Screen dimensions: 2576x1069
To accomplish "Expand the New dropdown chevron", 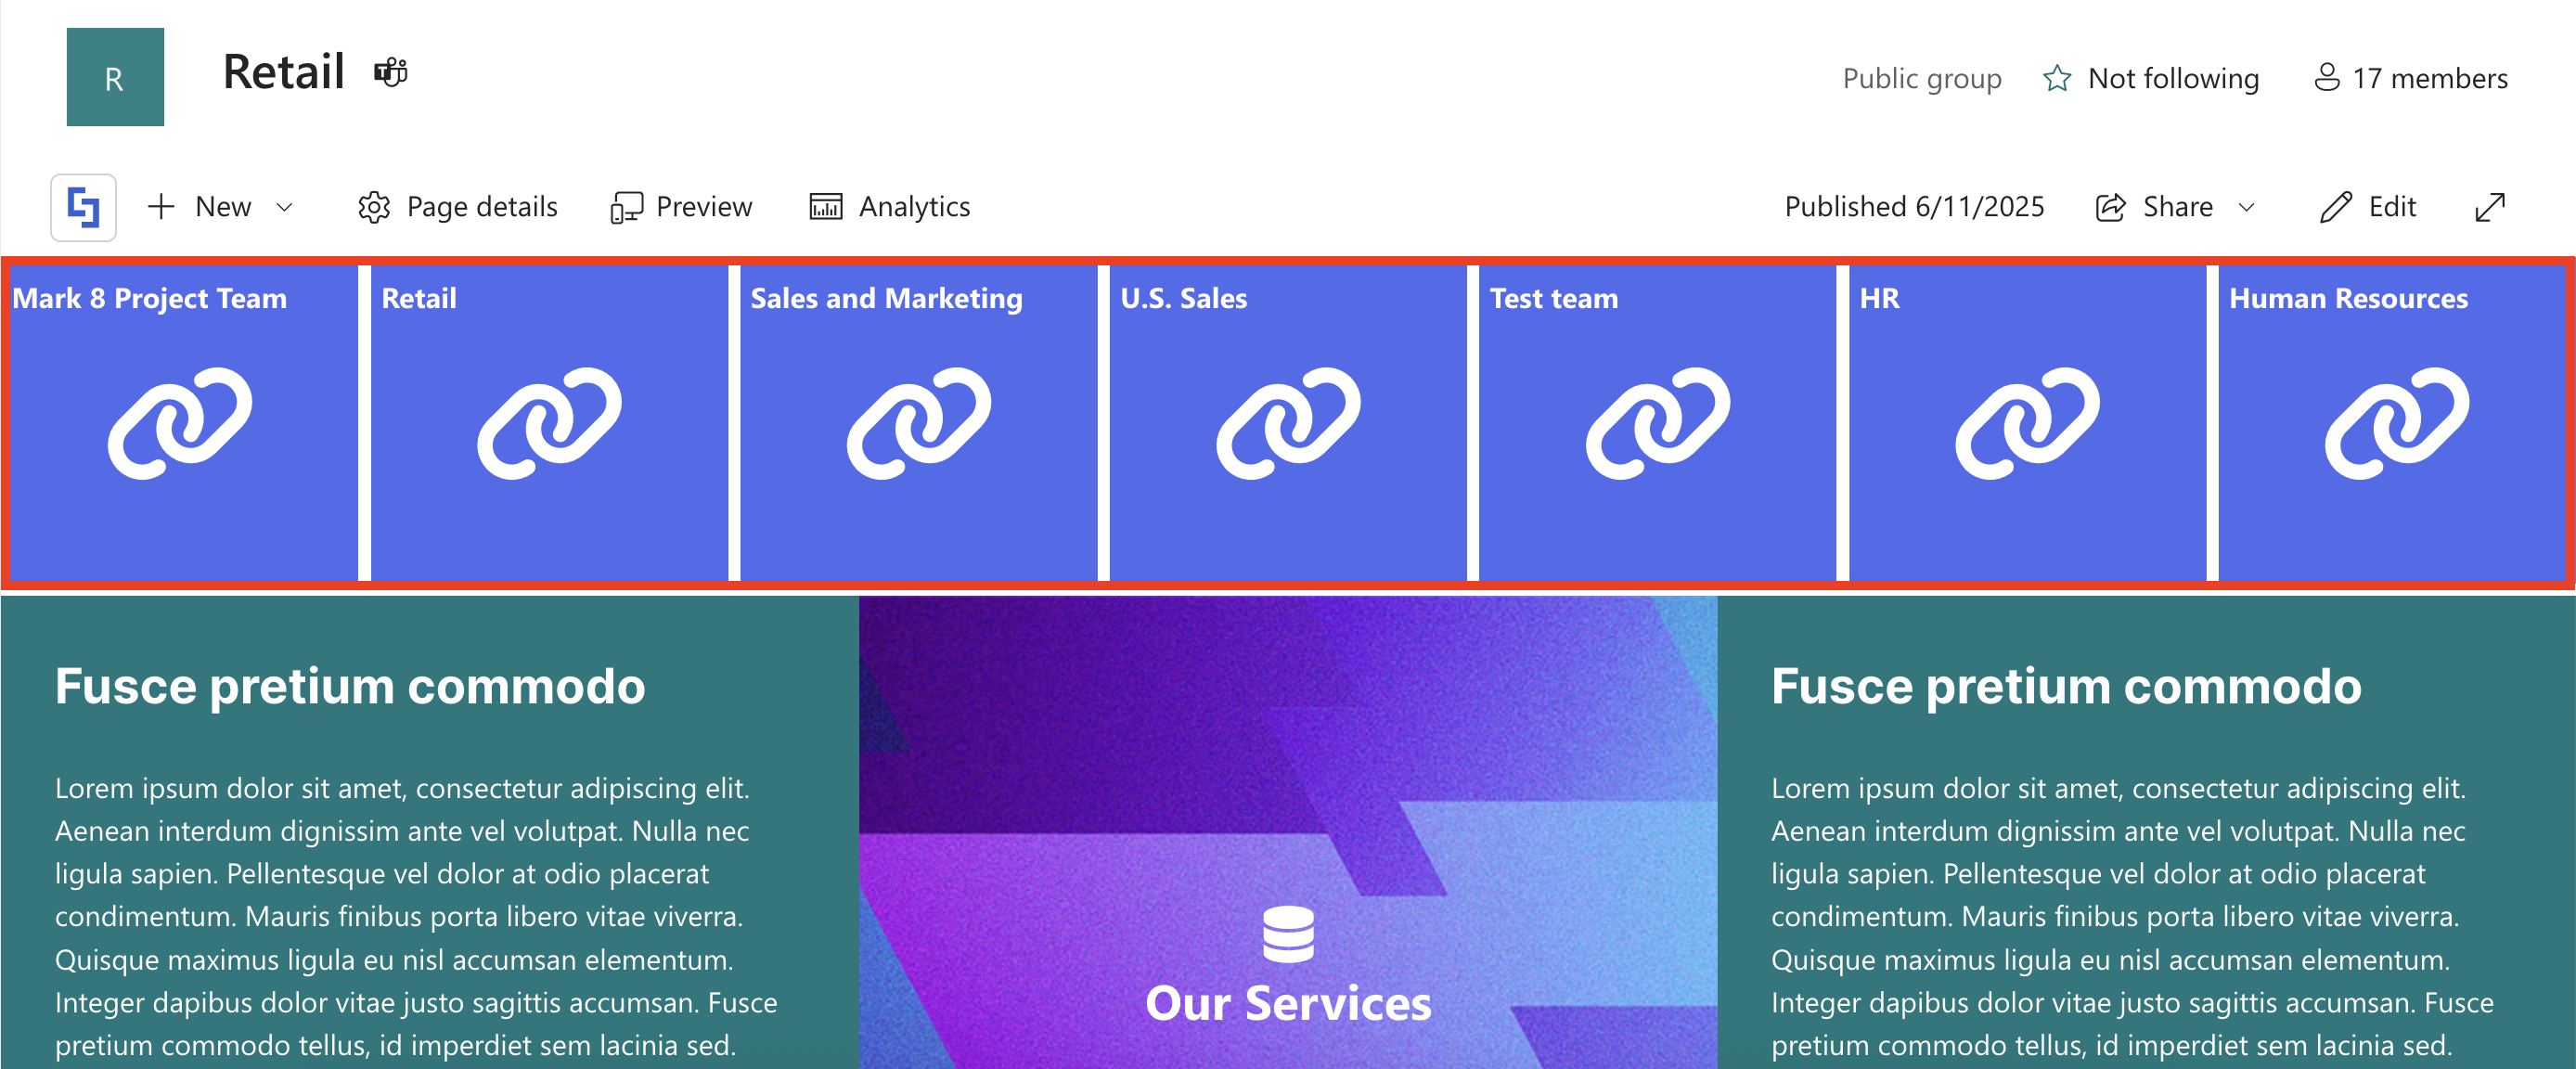I will click(284, 207).
